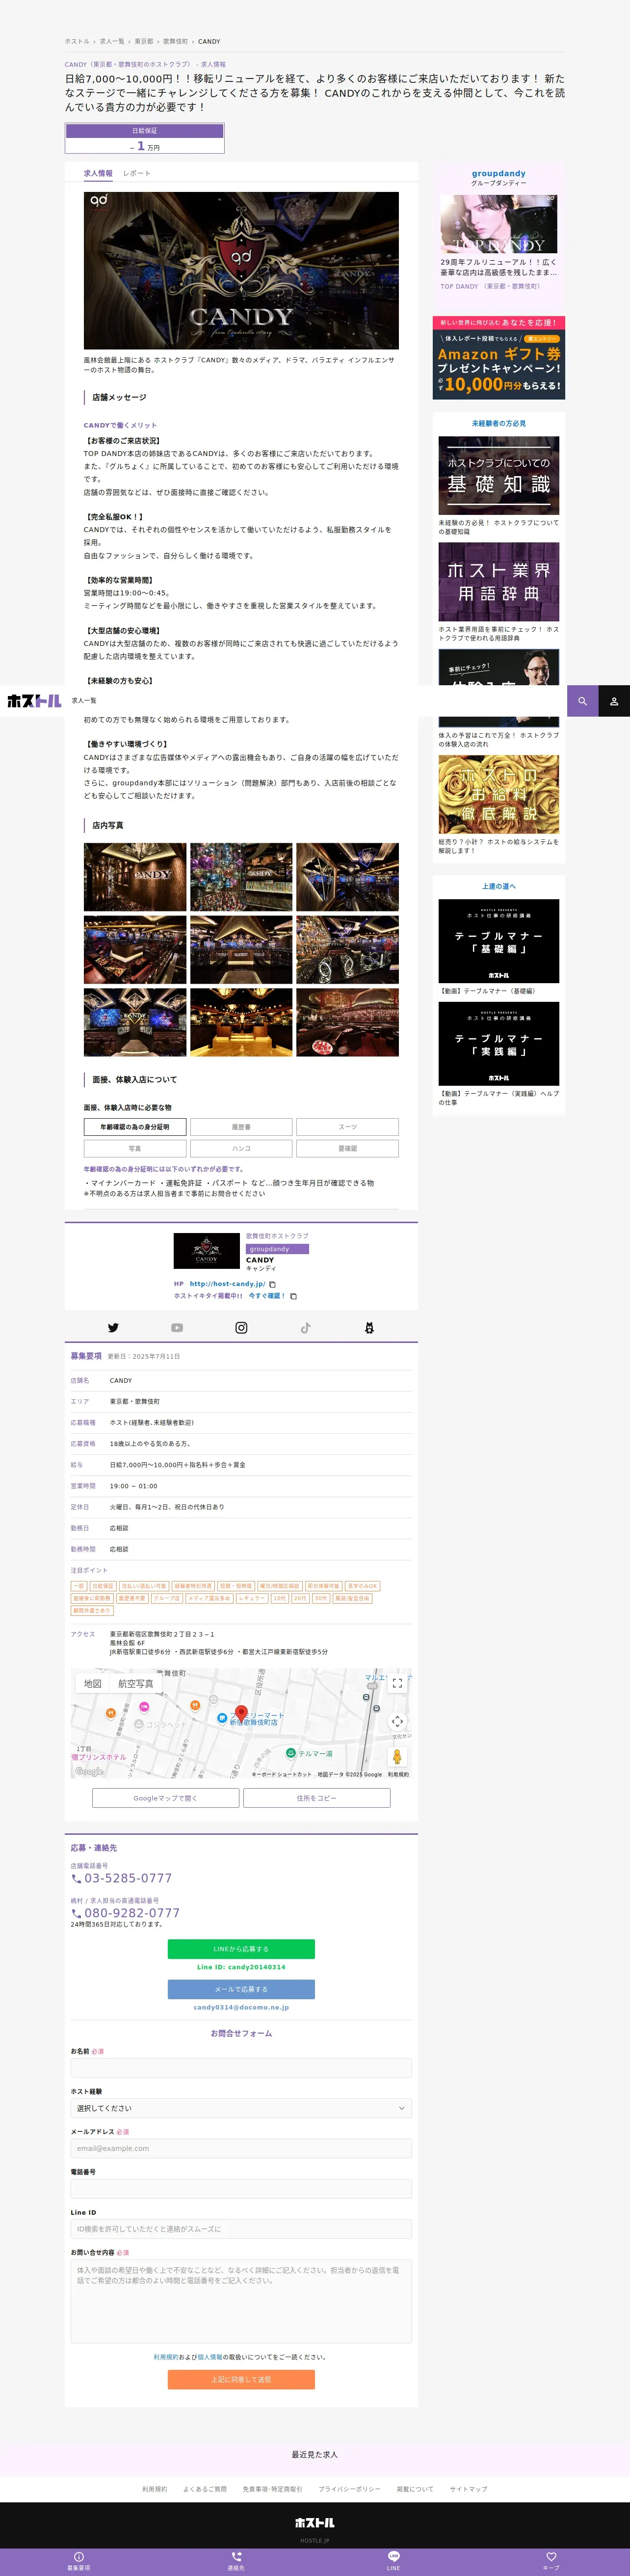Screen dimensions: 630x2576
Task: Click phone icon beside 080-9282-0777
Action: (x=76, y=1913)
